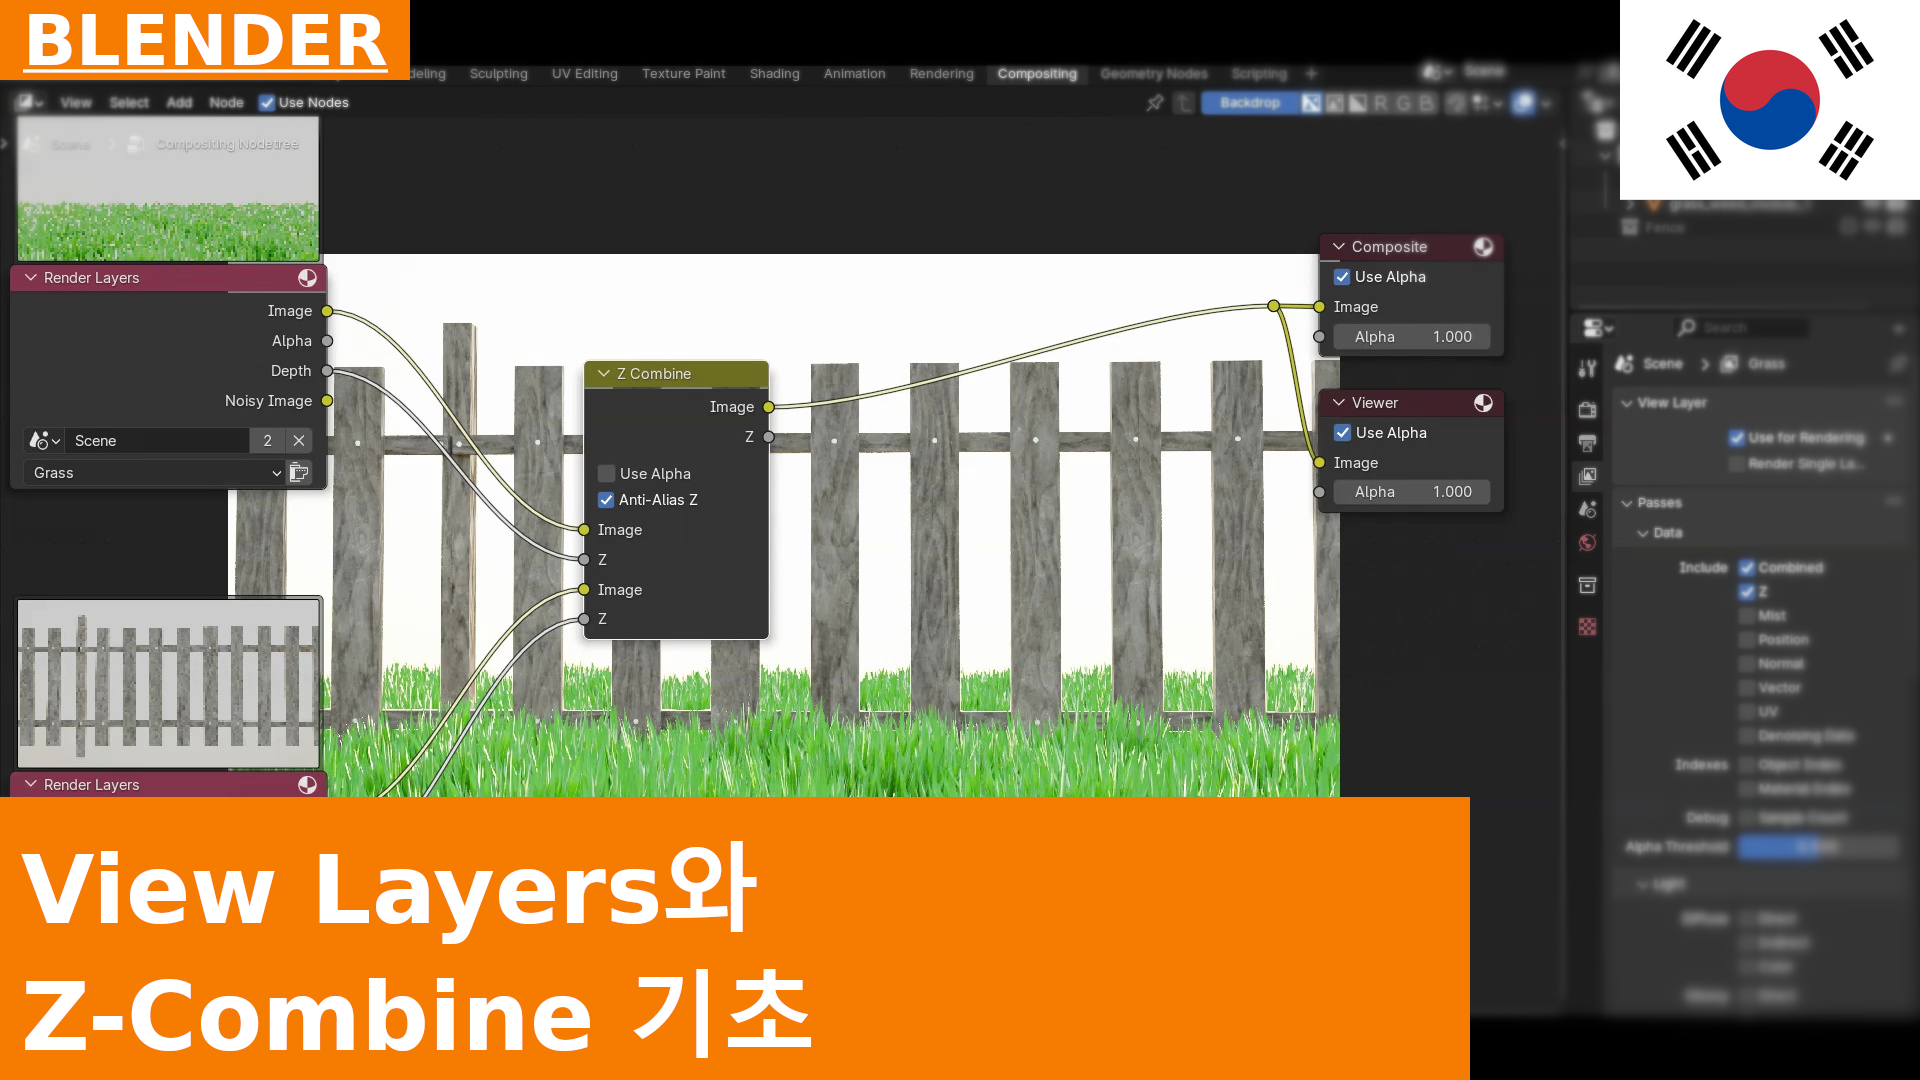1920x1080 pixels.
Task: Uncheck Use Alpha on the Composite node
Action: pyautogui.click(x=1342, y=277)
